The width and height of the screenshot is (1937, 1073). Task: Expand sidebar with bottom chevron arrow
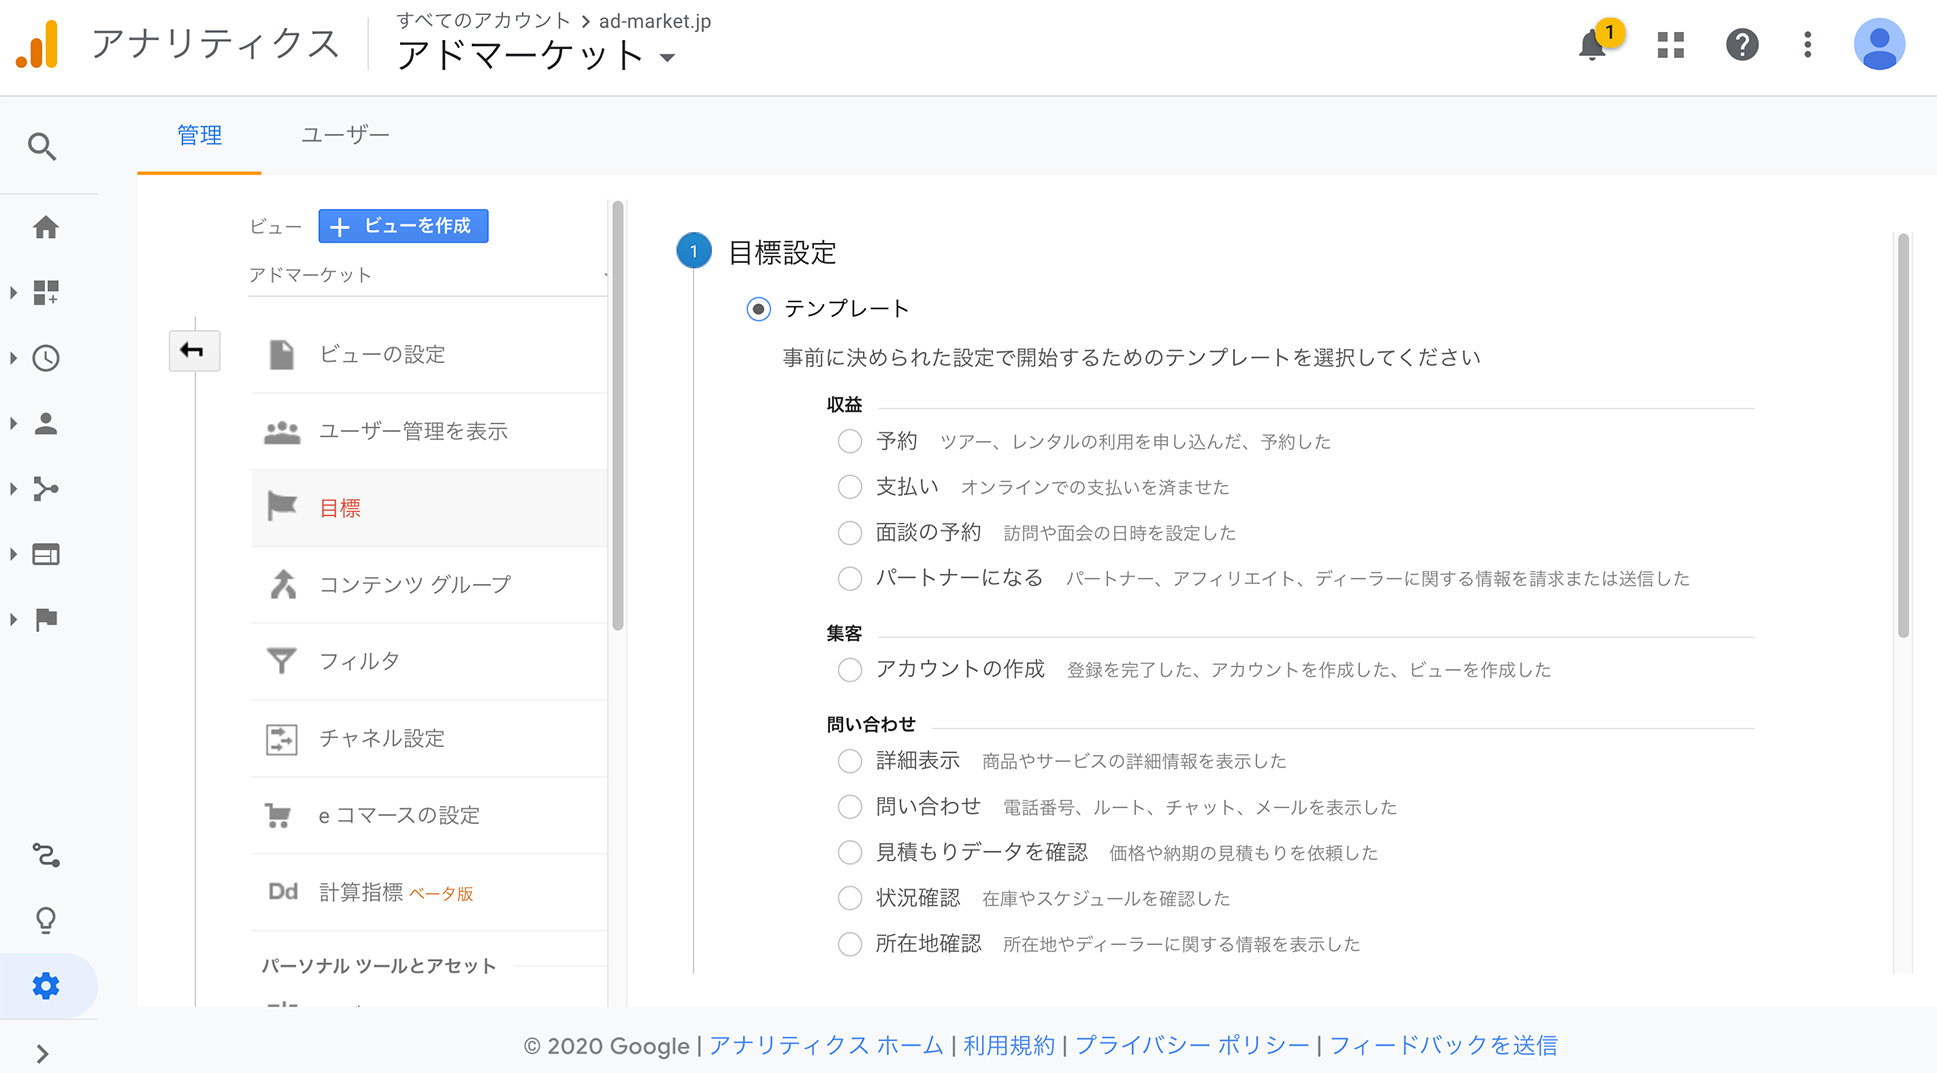(42, 1053)
